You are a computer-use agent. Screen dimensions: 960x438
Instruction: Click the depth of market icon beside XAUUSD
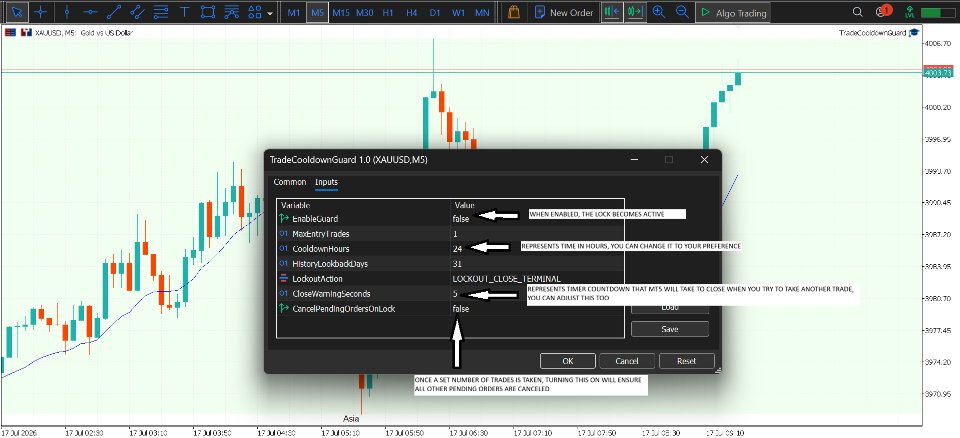[x=10, y=32]
